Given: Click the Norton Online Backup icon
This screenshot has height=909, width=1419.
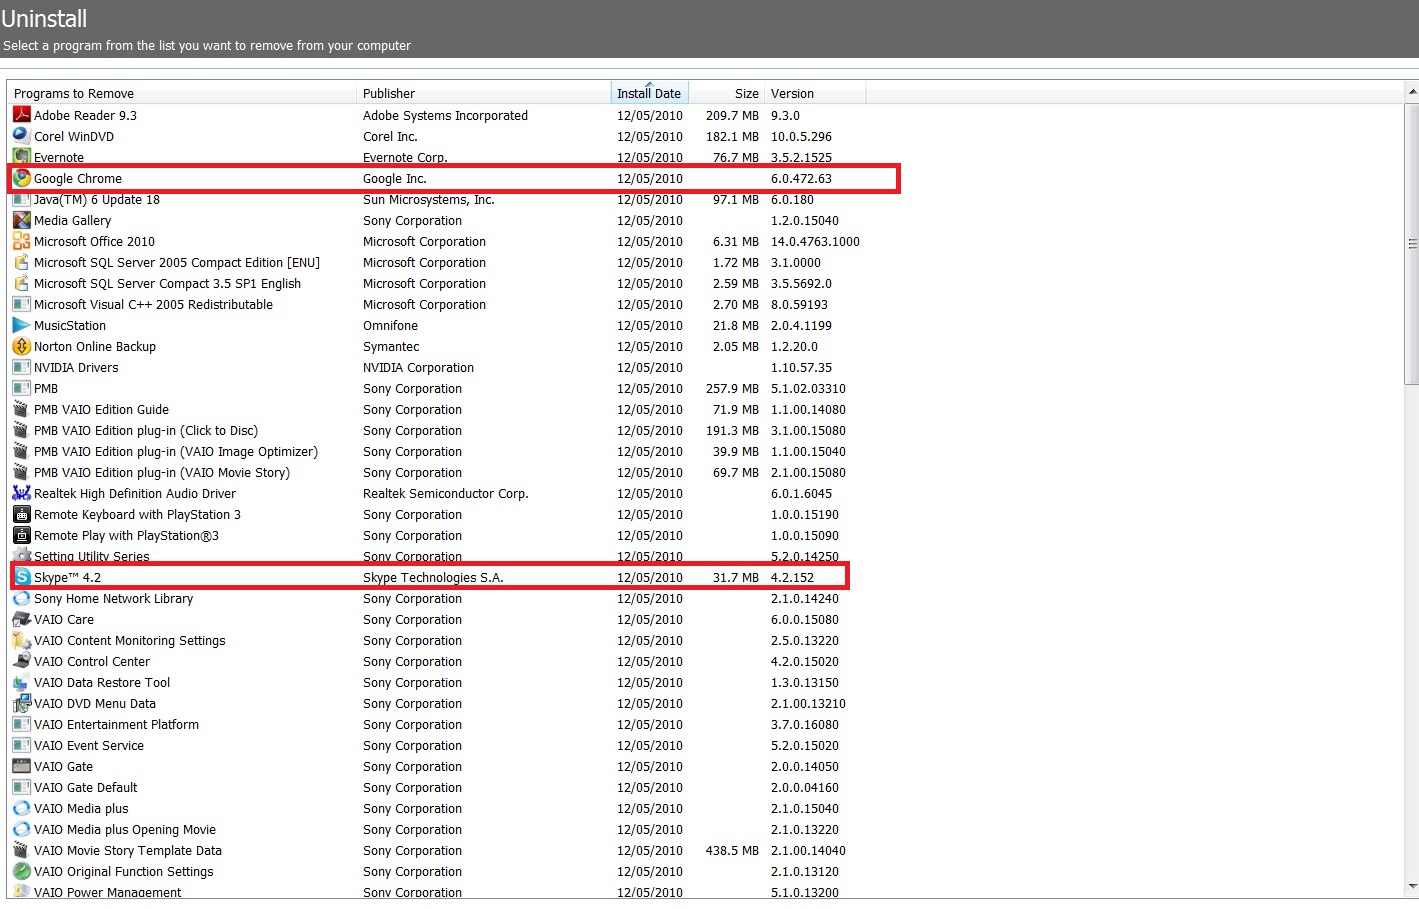Looking at the screenshot, I should (21, 346).
